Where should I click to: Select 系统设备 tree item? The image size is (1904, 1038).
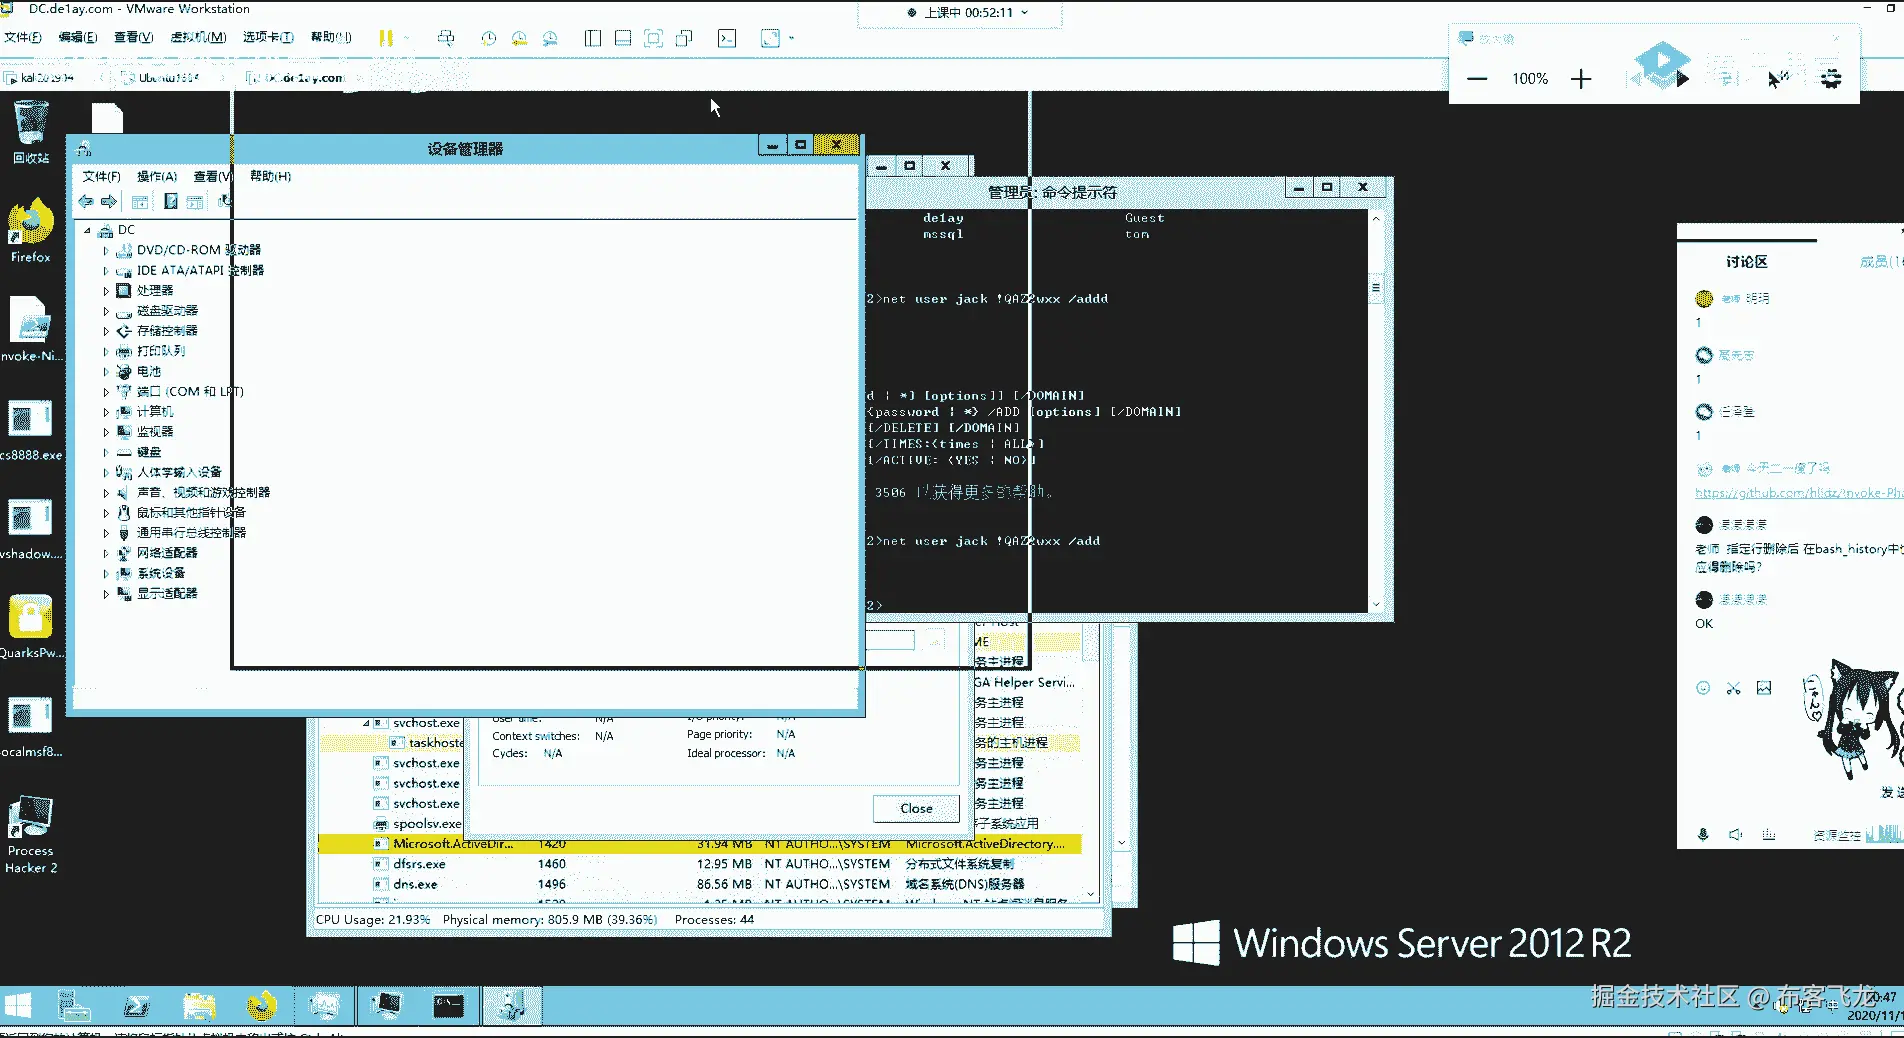(161, 573)
